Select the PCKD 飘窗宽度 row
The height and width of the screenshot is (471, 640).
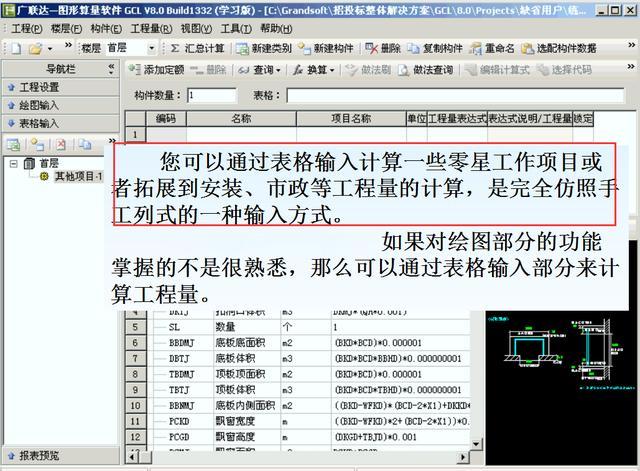click(x=298, y=421)
